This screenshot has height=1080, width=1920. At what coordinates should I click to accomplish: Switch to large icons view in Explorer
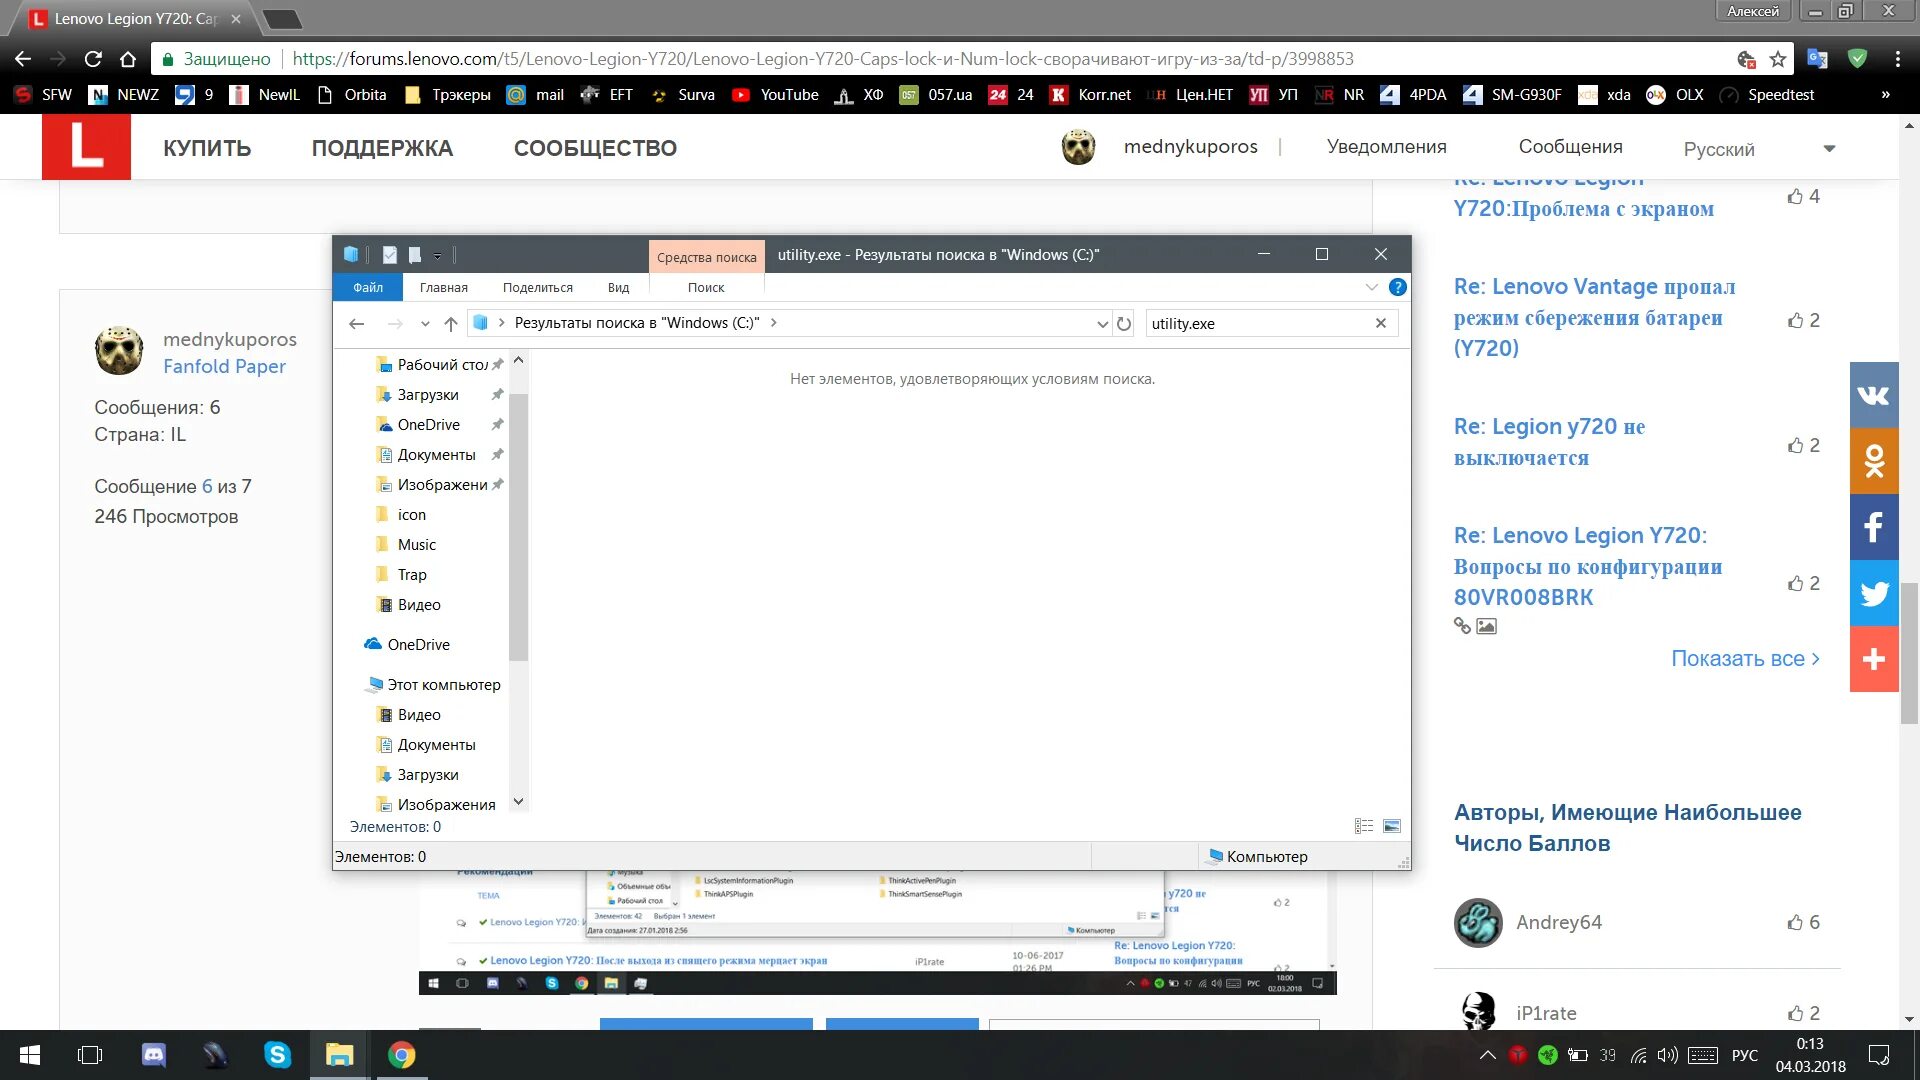tap(1391, 826)
